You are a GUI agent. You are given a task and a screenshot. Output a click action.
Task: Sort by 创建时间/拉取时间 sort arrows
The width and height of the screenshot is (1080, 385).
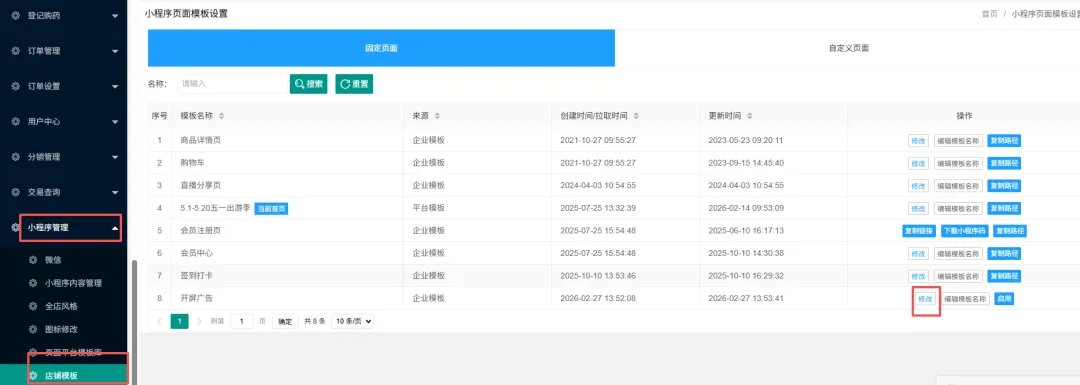(636, 116)
